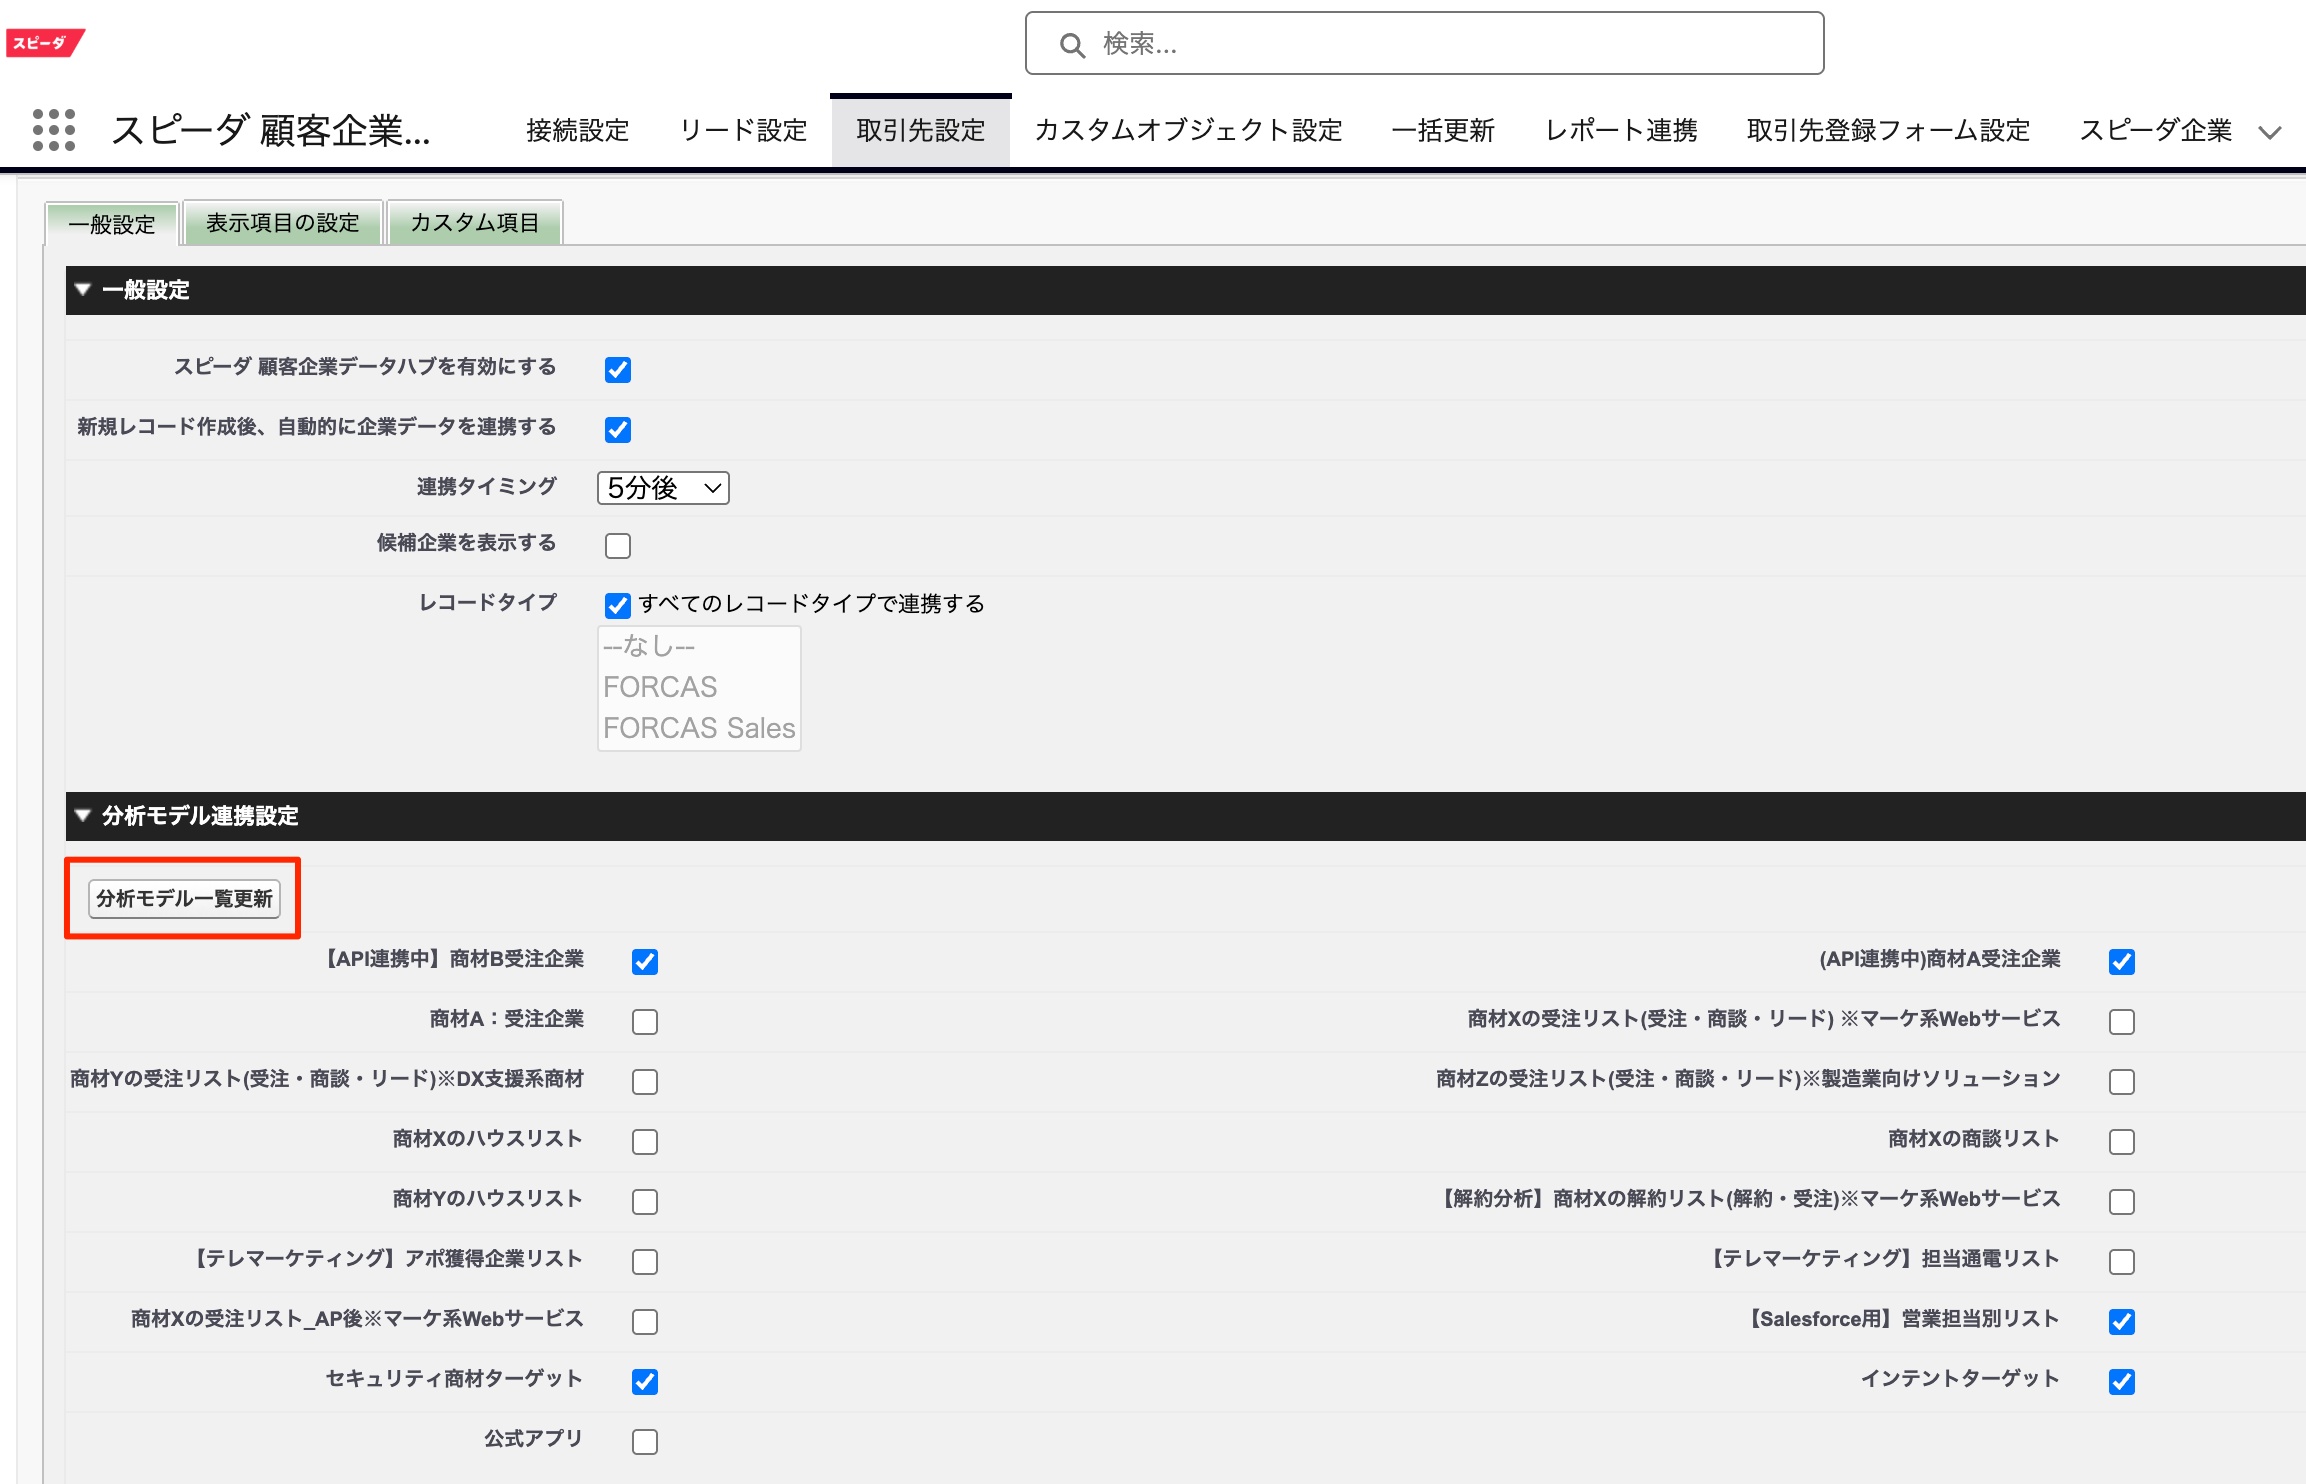The width and height of the screenshot is (2306, 1484).
Task: Switch to the リード設定 tab
Action: tap(743, 130)
